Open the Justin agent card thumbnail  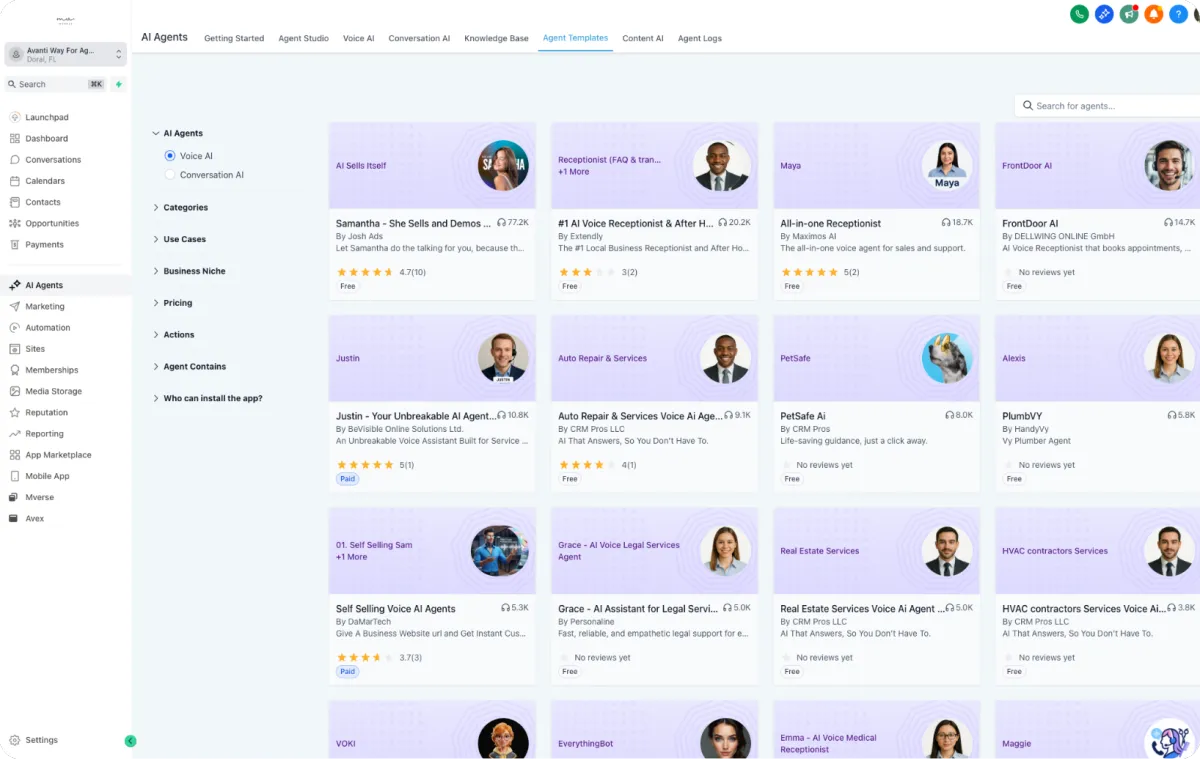(432, 358)
